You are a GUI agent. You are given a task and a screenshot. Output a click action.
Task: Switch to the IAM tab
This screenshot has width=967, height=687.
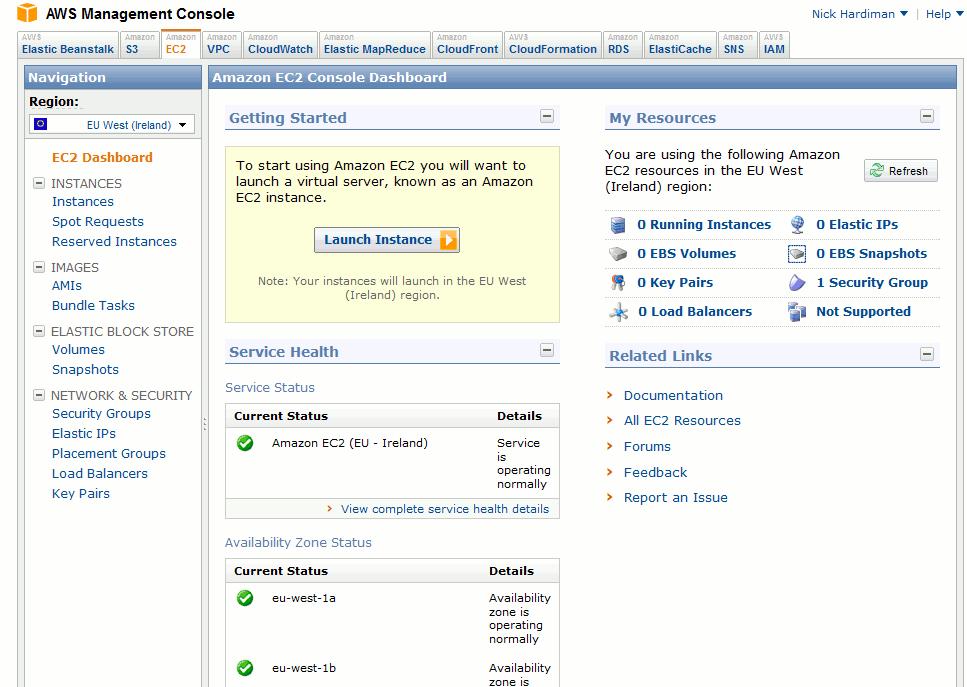[x=774, y=44]
